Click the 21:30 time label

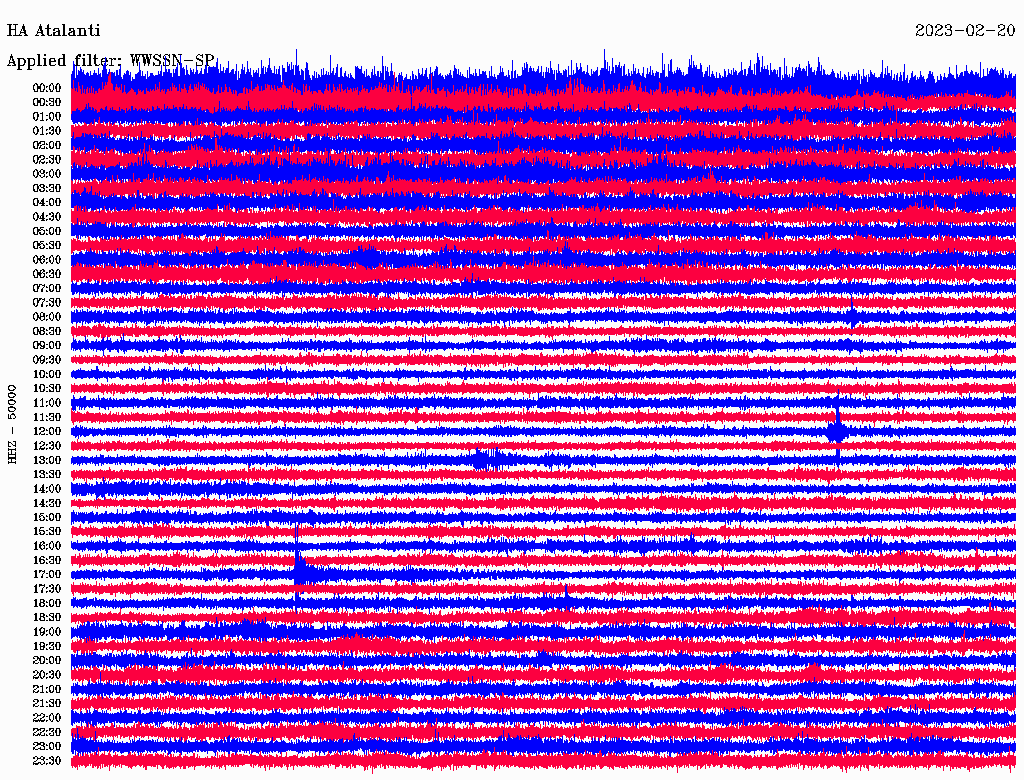pos(47,704)
